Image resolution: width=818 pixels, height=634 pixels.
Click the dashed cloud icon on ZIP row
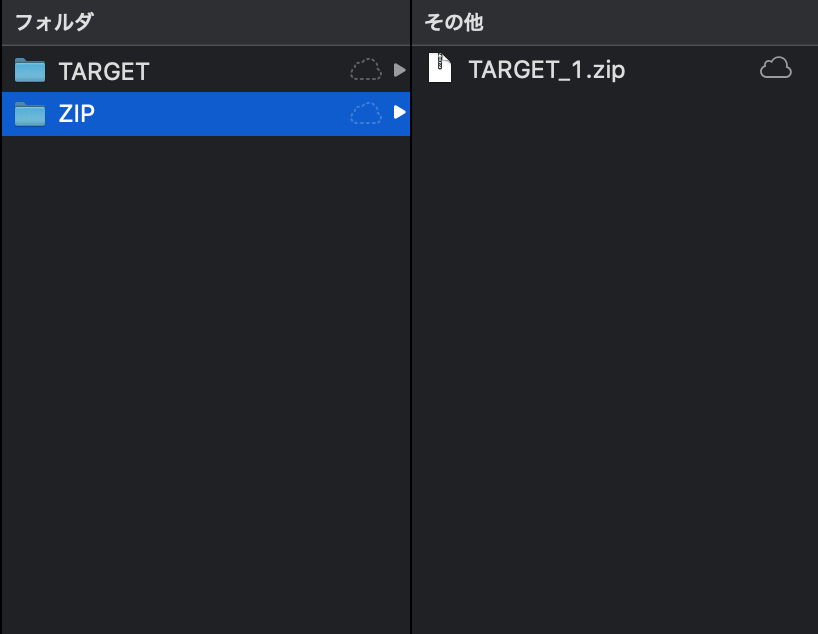366,113
